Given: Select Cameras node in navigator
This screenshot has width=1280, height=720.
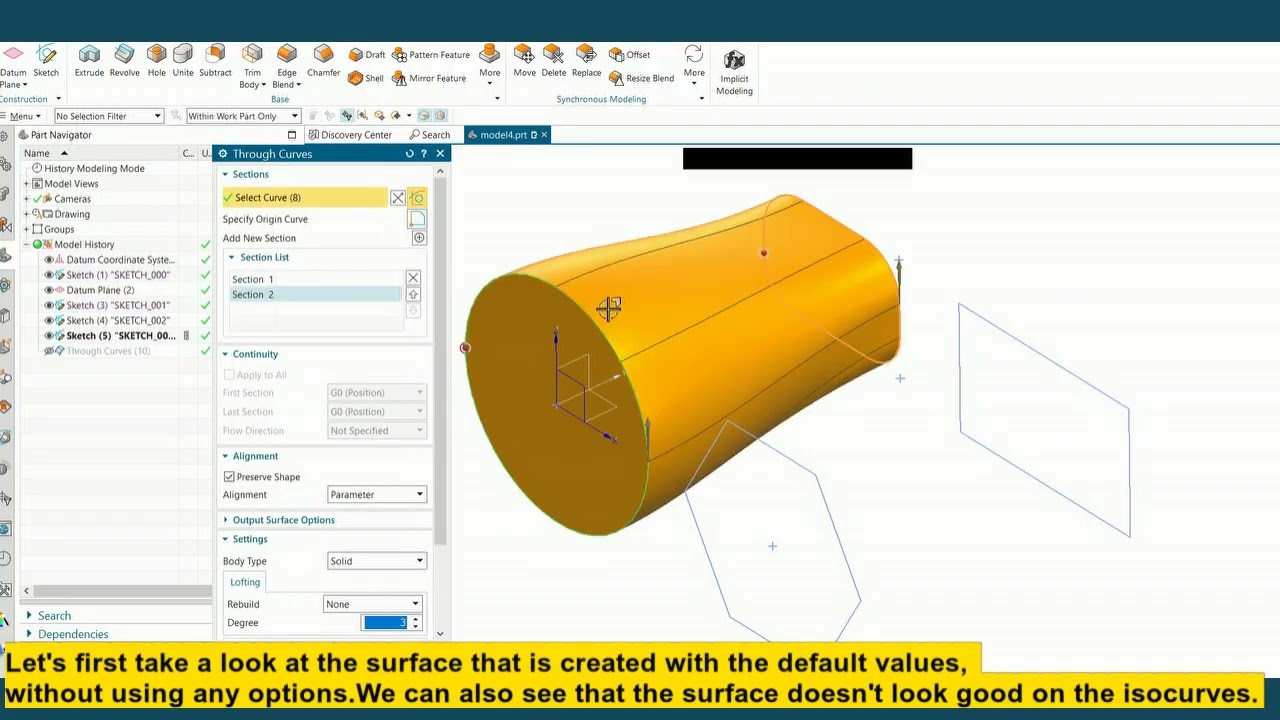Looking at the screenshot, I should point(72,199).
